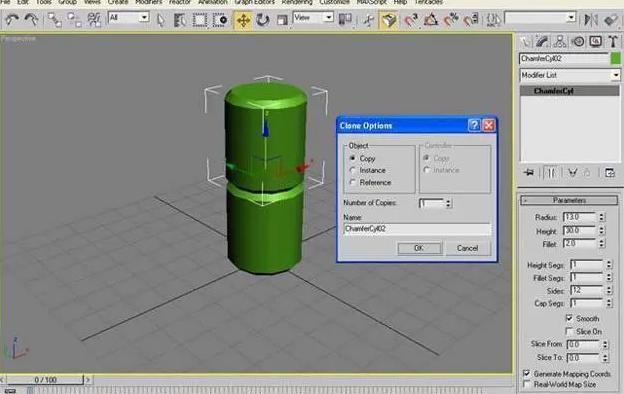Select the Instance radio under Object
Screen dimensions: 624x394
coord(353,170)
